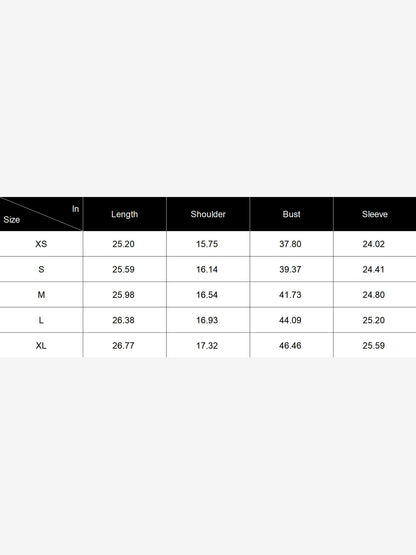The image size is (416, 555).
Task: Select the XL size row label
Action: coord(41,345)
